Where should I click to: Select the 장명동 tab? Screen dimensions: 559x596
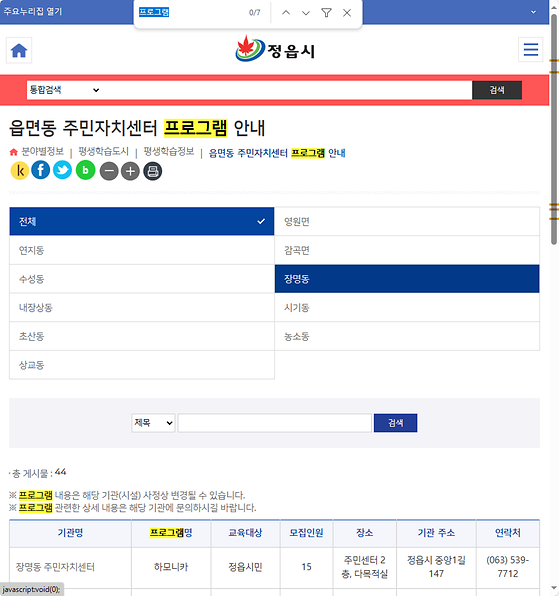point(407,279)
